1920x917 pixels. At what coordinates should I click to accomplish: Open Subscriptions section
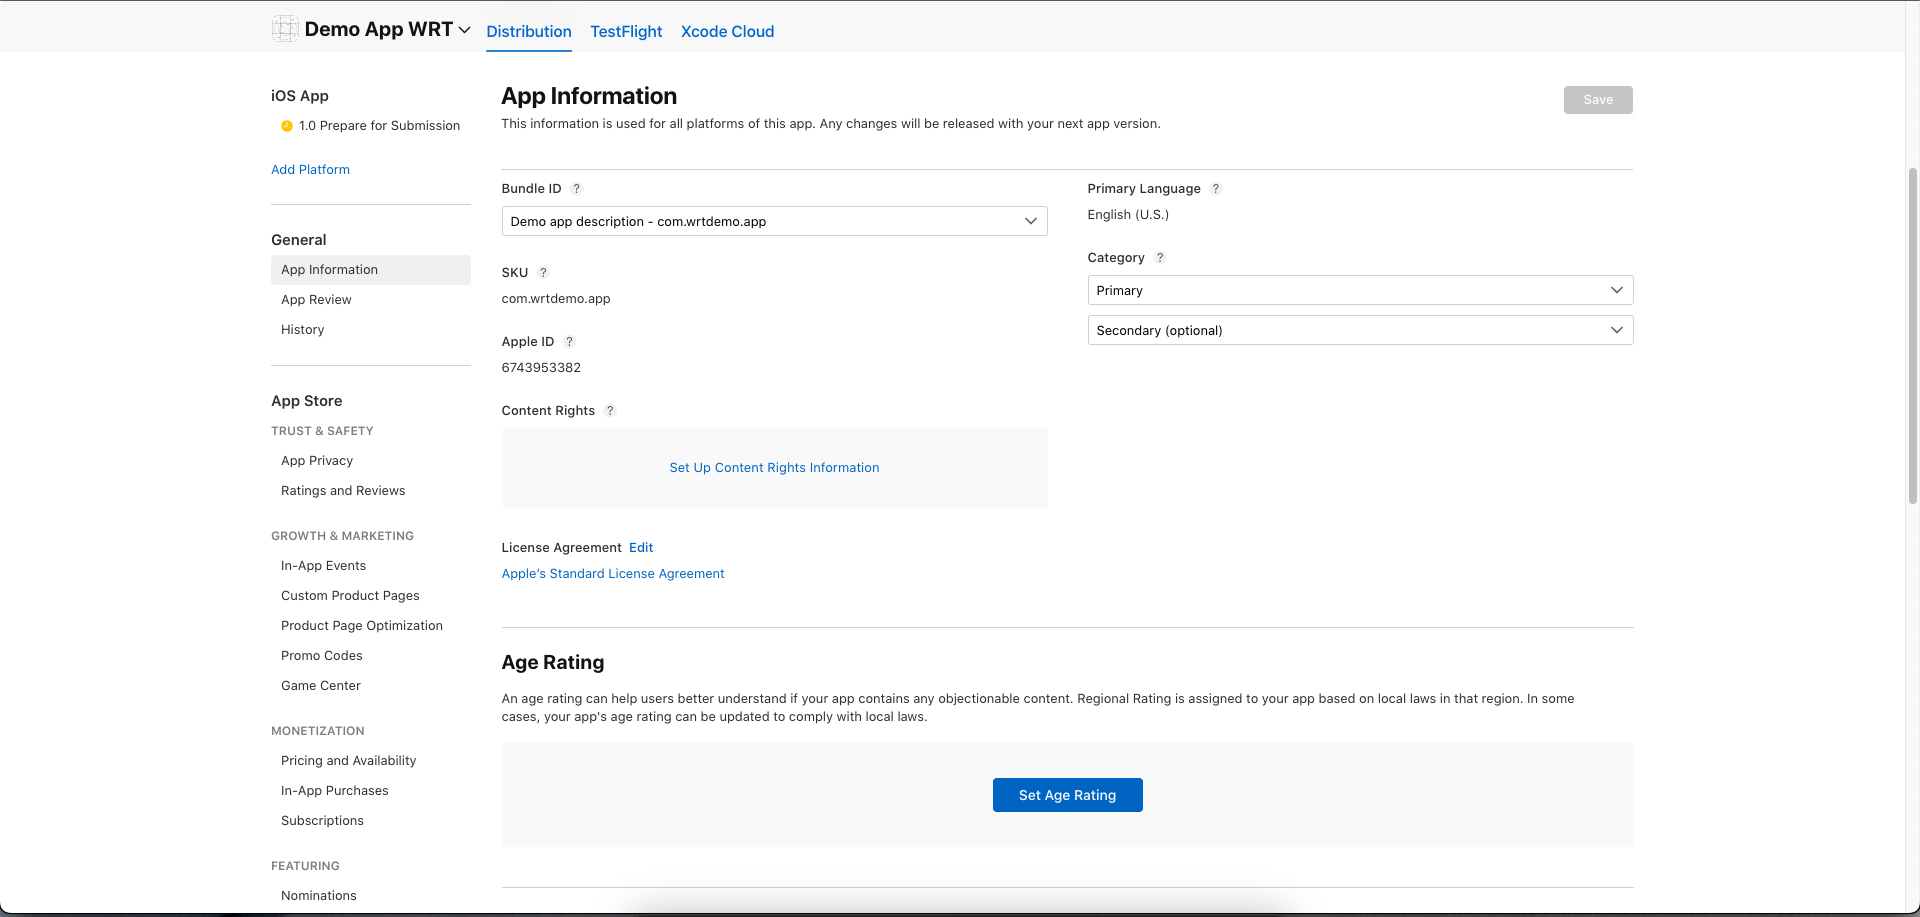(322, 821)
